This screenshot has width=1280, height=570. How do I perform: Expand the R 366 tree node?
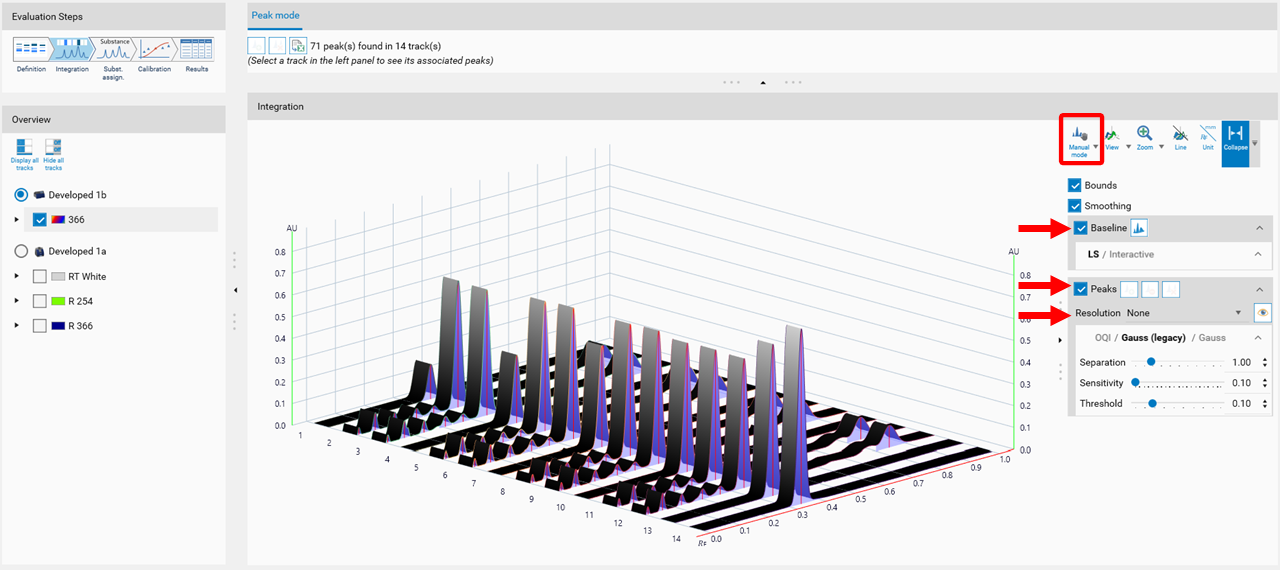[16, 326]
